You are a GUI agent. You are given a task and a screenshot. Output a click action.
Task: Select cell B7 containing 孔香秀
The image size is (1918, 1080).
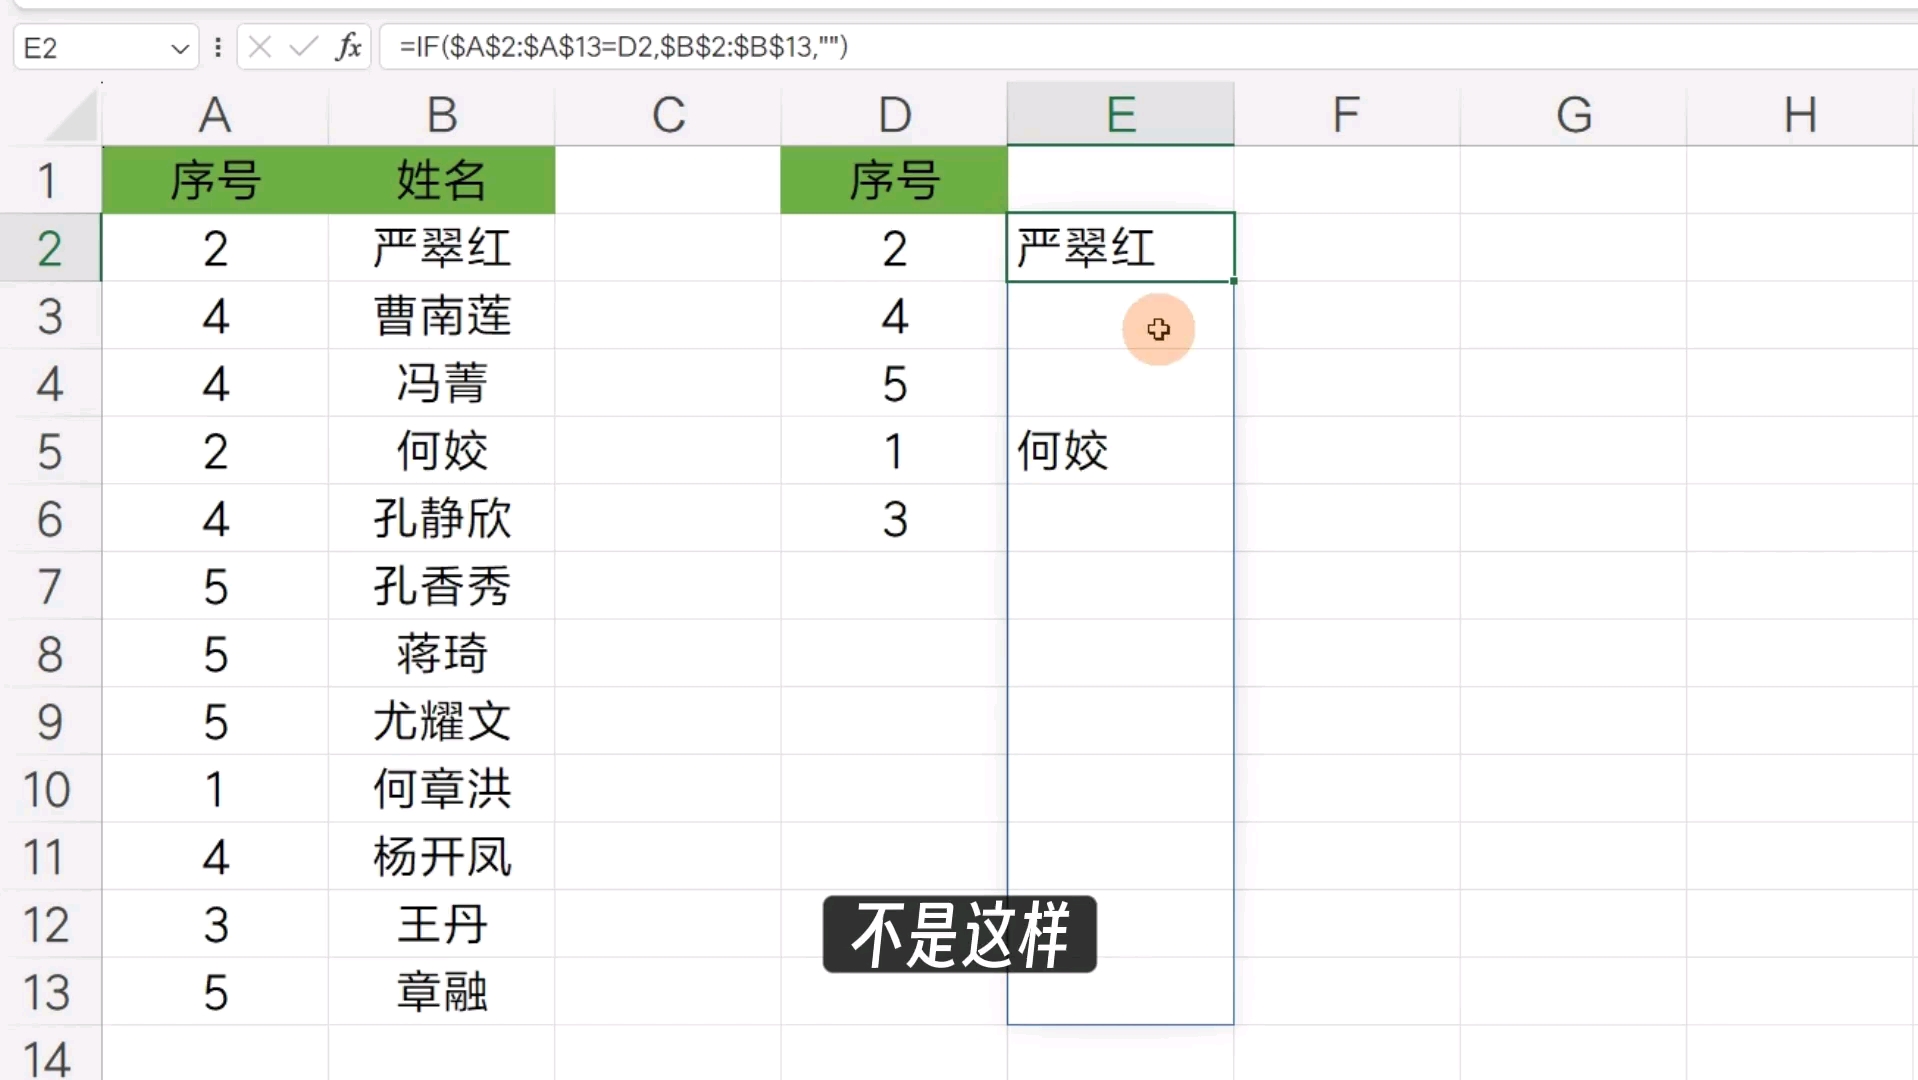point(441,587)
